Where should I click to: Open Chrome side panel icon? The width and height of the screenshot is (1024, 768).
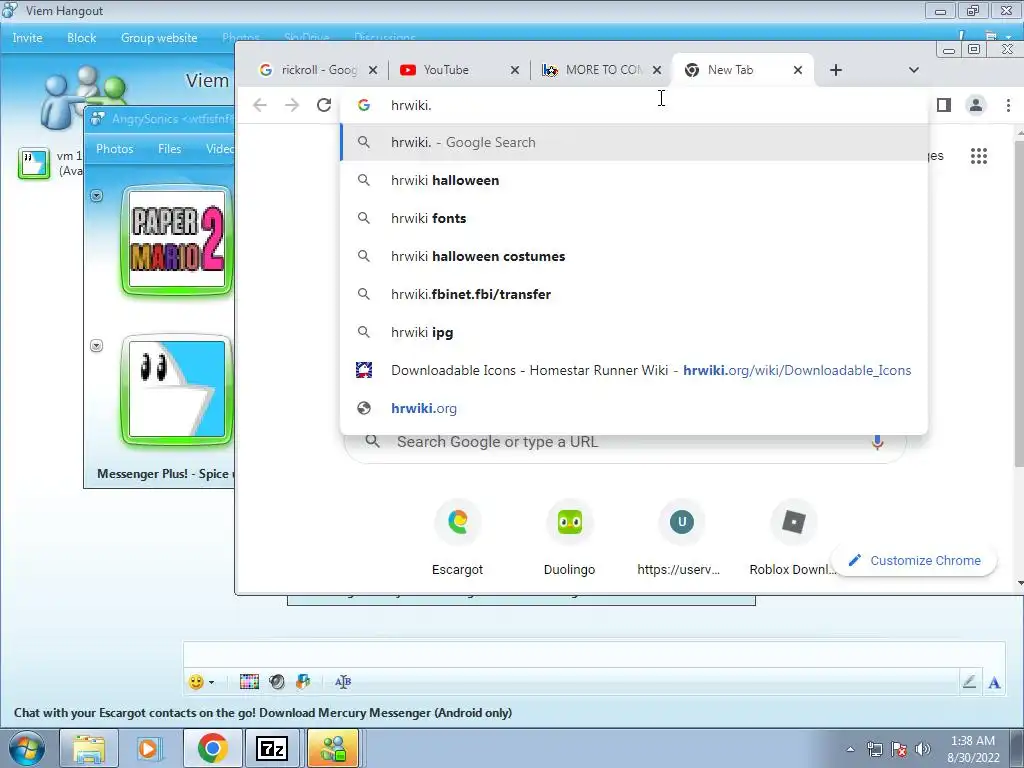[944, 105]
